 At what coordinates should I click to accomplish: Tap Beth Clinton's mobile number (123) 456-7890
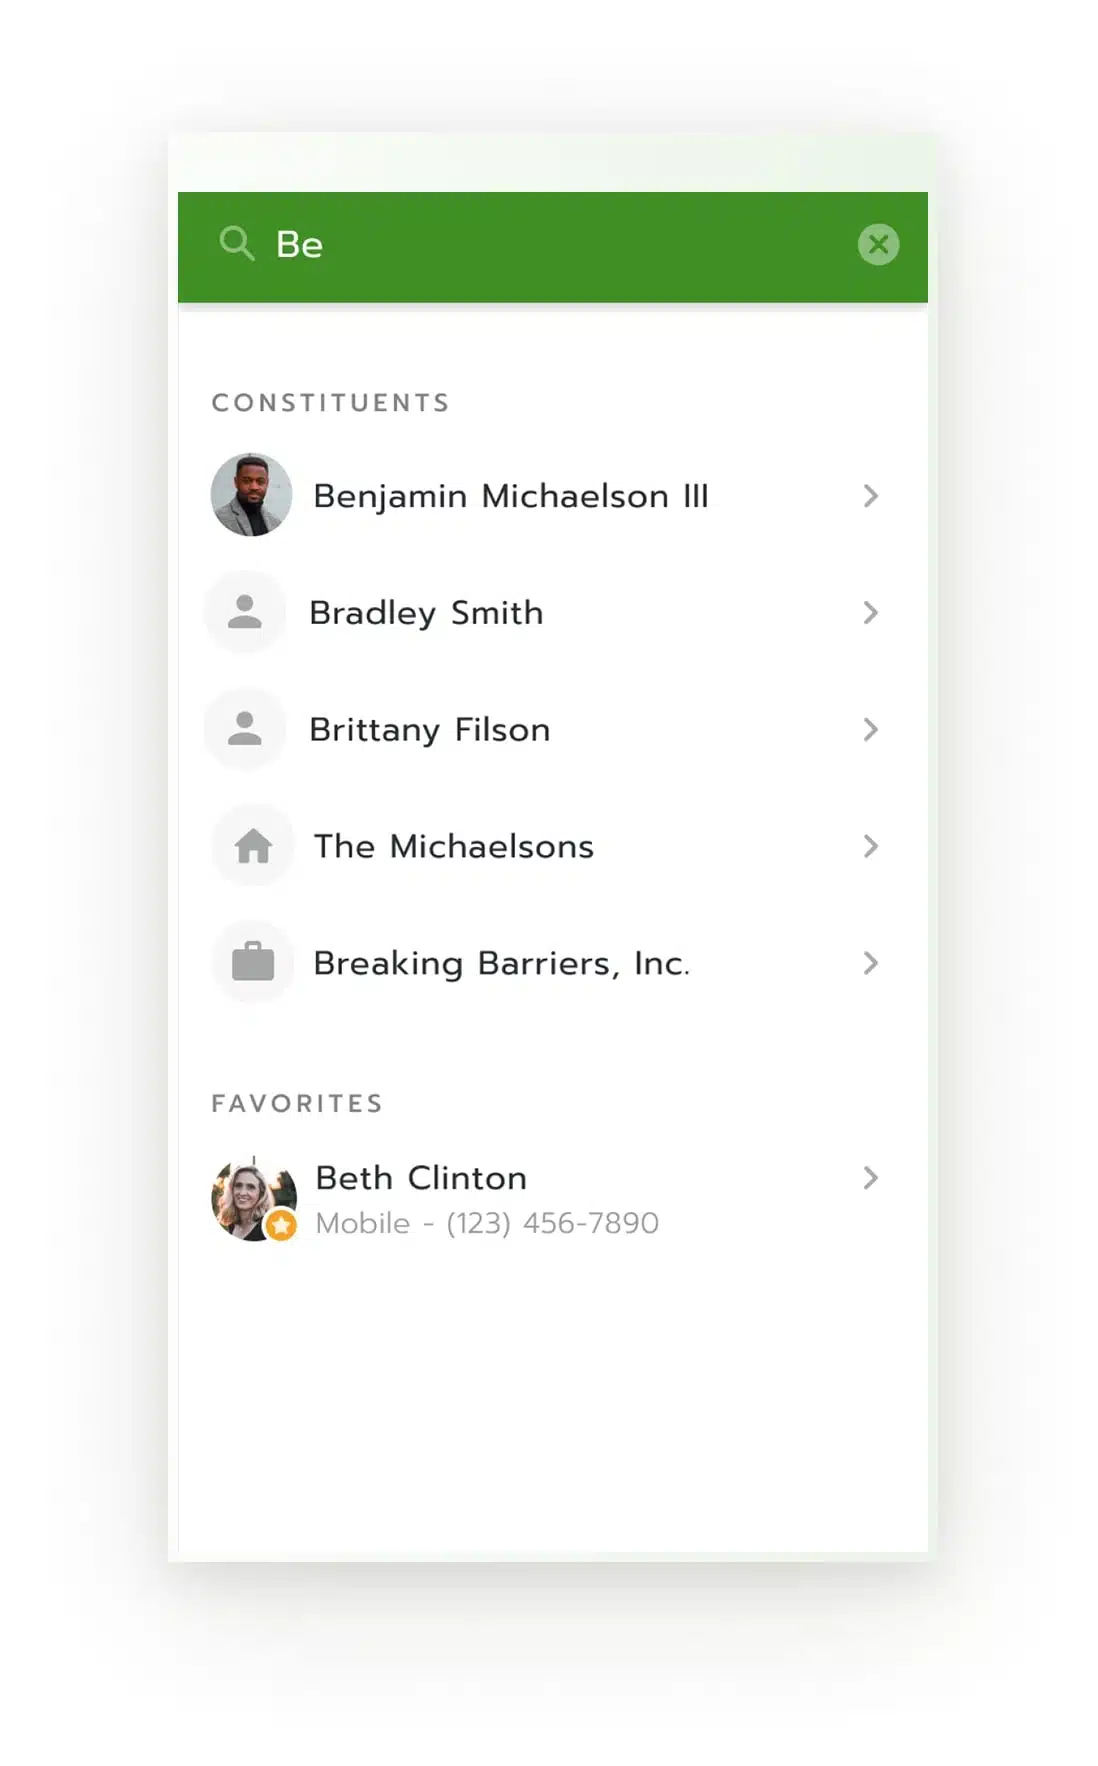tap(552, 1223)
